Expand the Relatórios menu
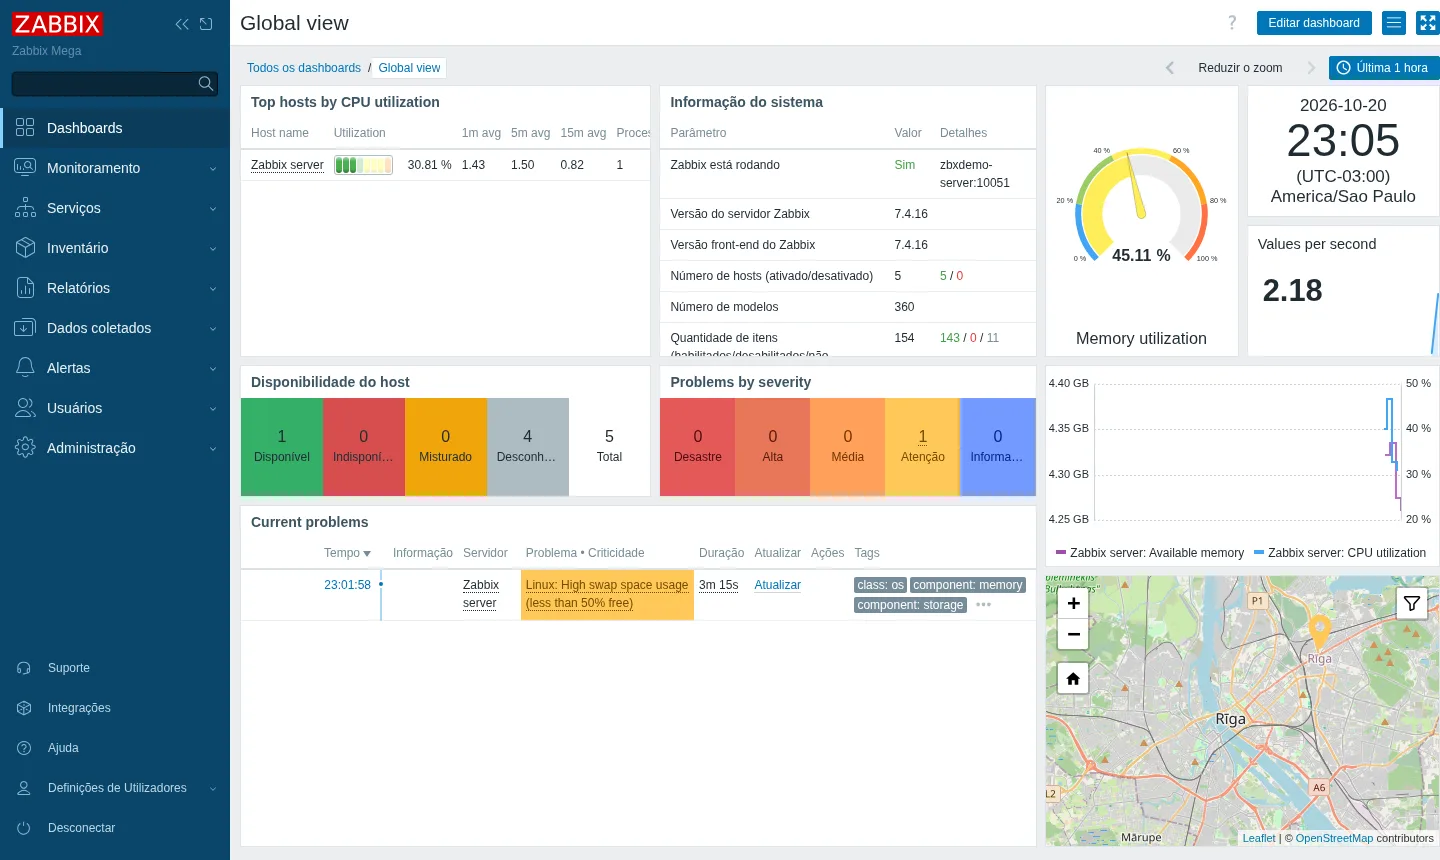 (115, 288)
